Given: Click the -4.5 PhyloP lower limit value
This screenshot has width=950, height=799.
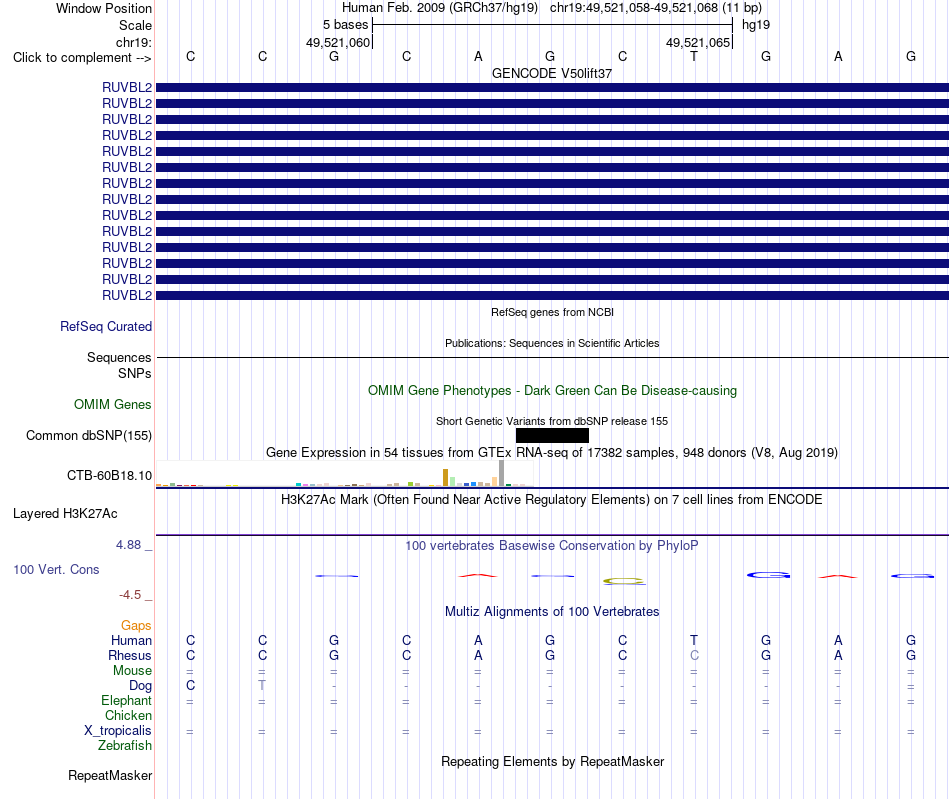Looking at the screenshot, I should [x=130, y=595].
